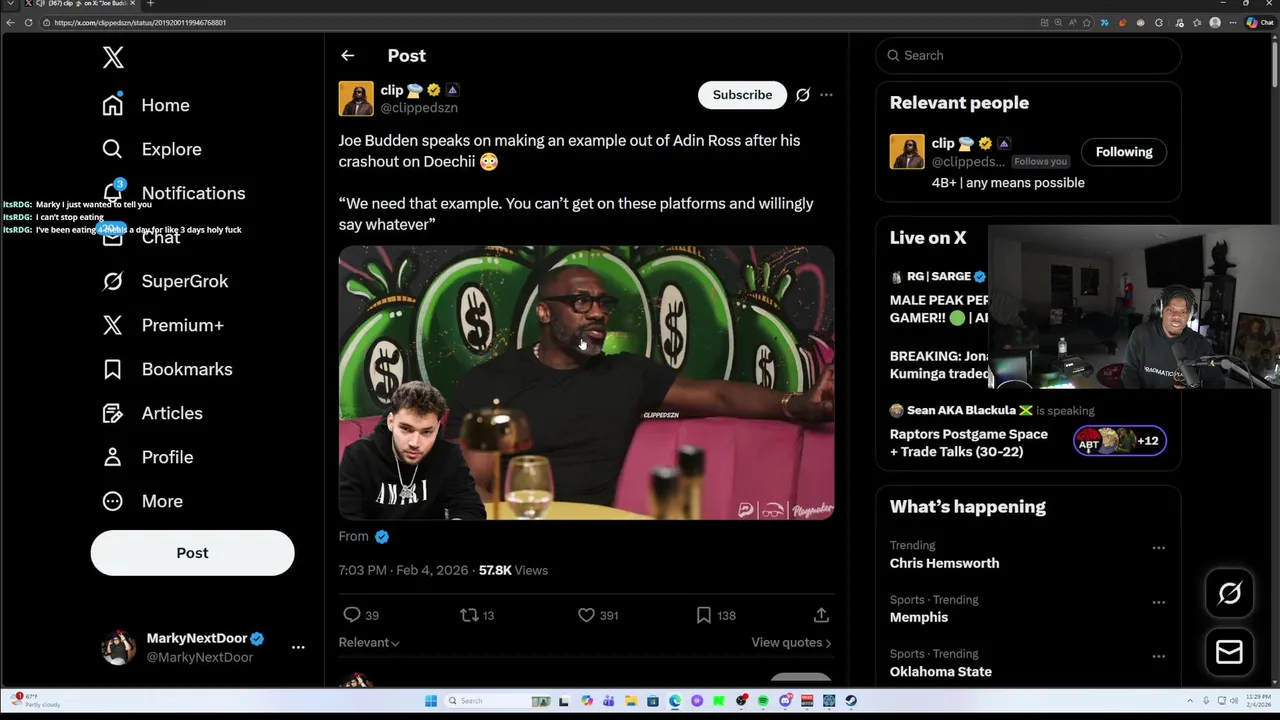Open View quotes link

[x=791, y=642]
